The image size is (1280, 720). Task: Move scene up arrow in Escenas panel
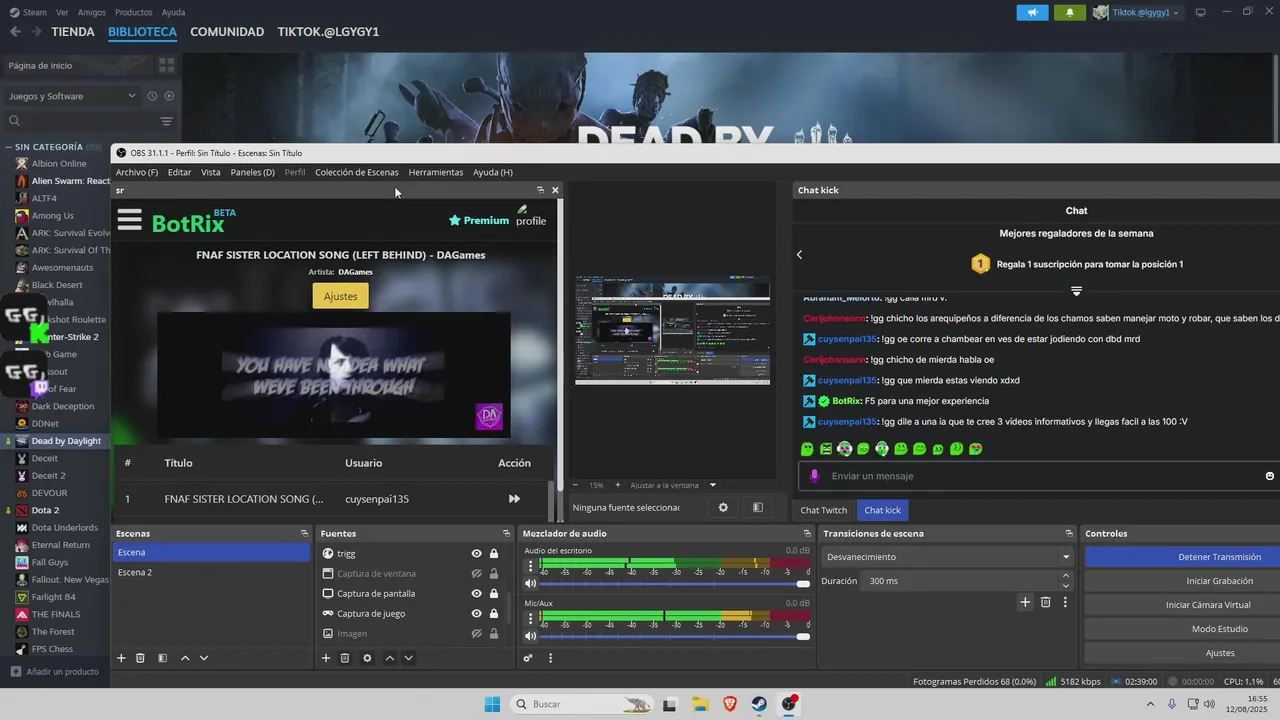[185, 658]
